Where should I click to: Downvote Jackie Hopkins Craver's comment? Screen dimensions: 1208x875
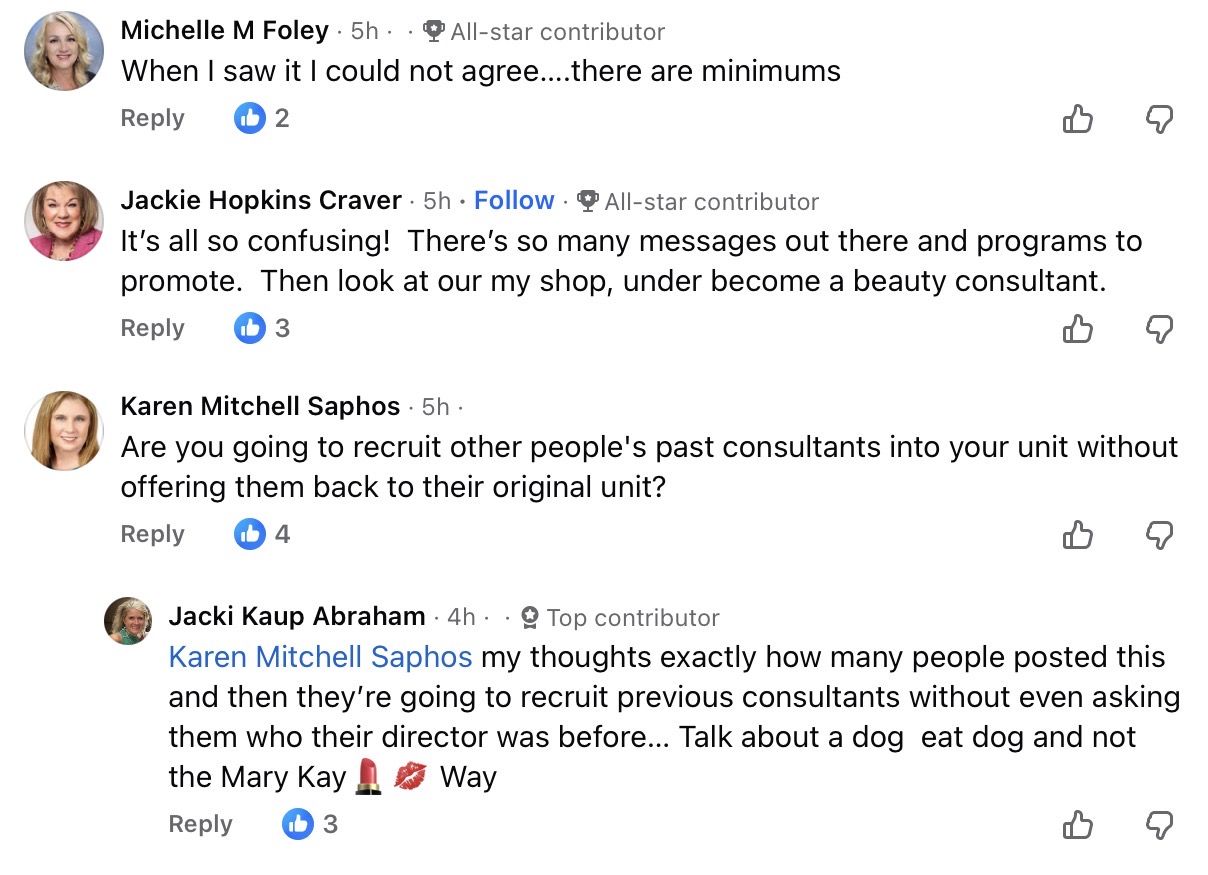1158,329
